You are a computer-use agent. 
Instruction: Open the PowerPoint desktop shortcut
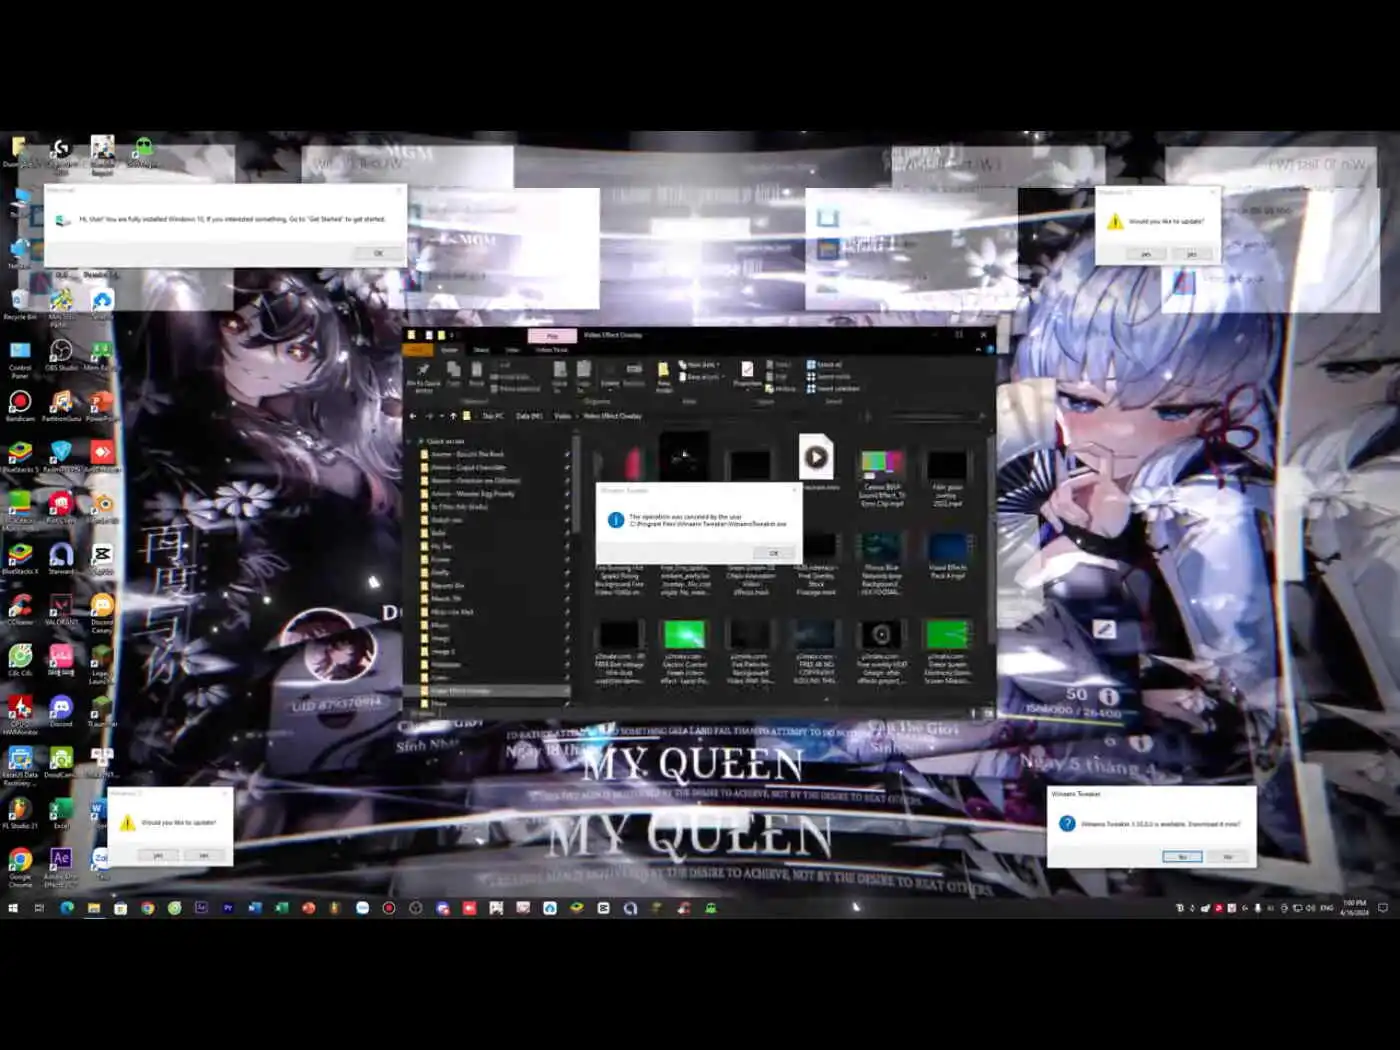click(102, 406)
